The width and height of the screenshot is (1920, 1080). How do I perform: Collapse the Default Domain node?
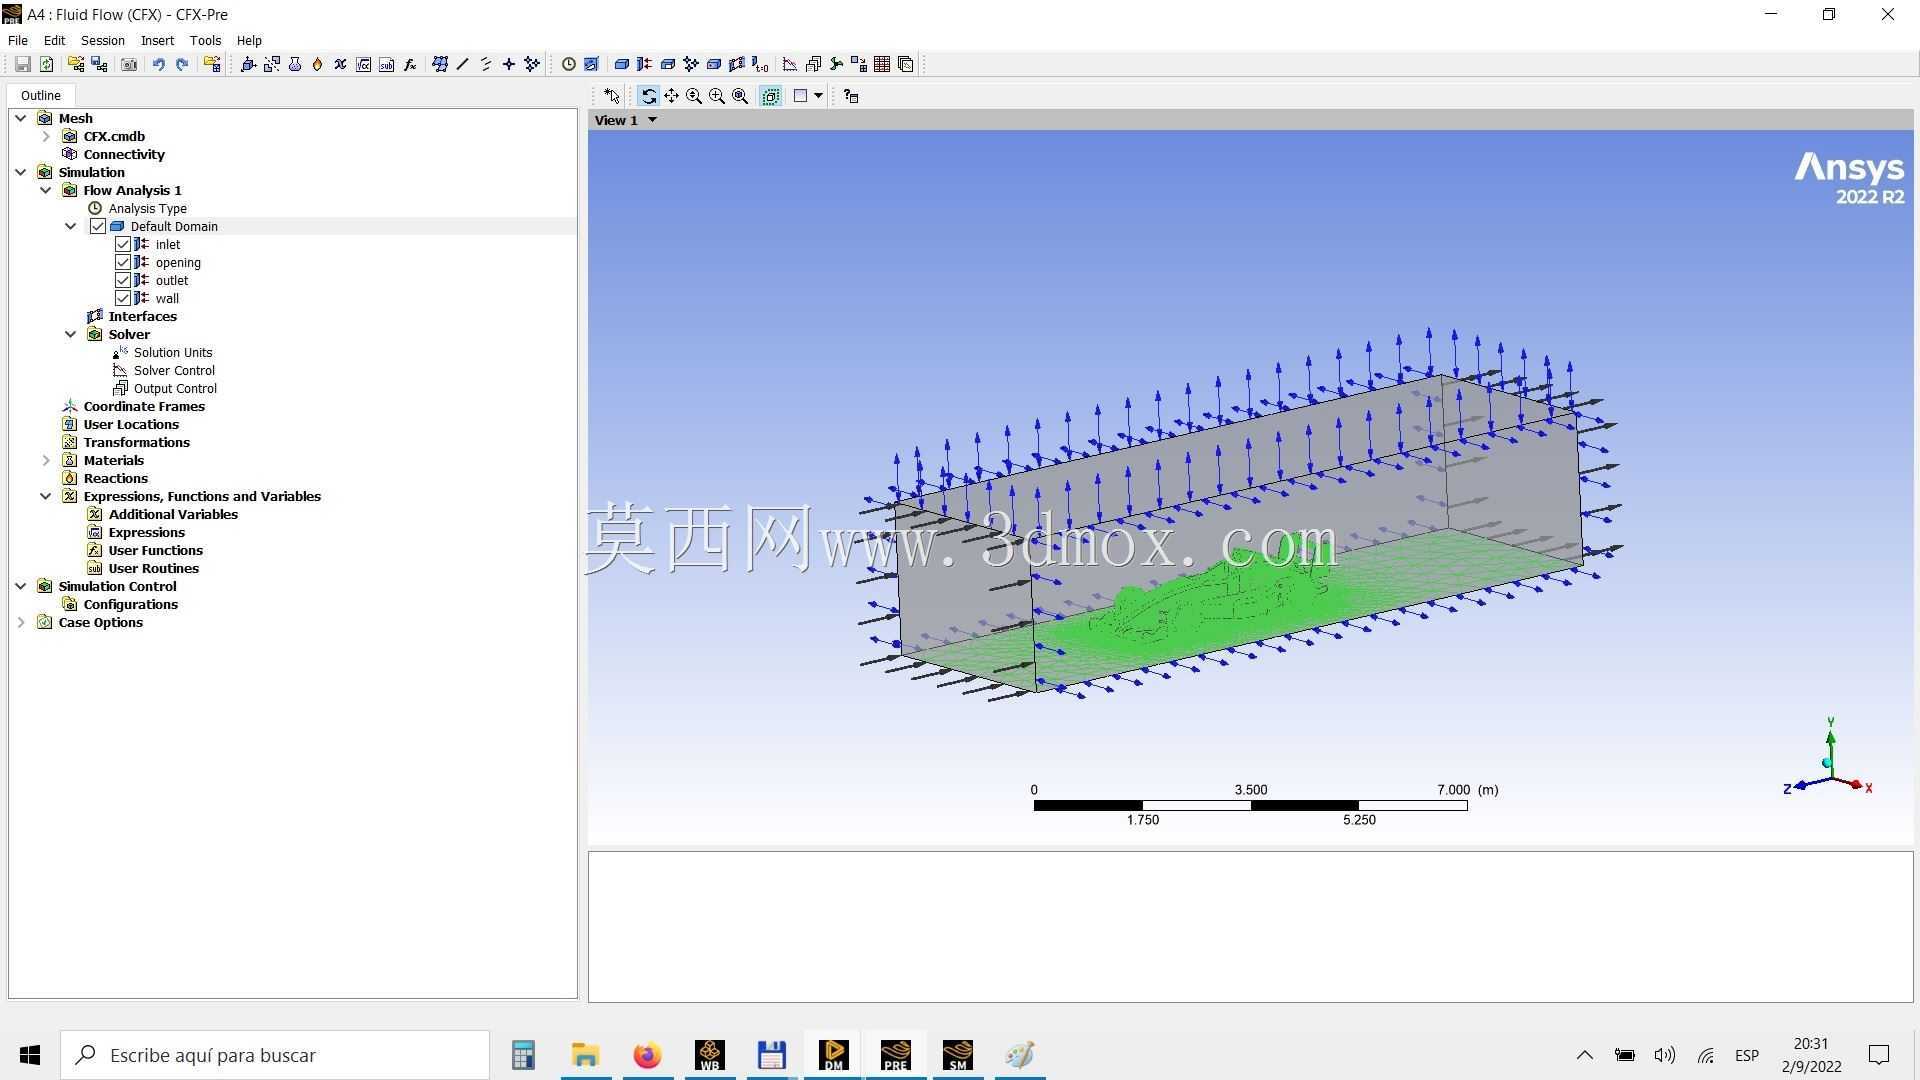point(70,226)
